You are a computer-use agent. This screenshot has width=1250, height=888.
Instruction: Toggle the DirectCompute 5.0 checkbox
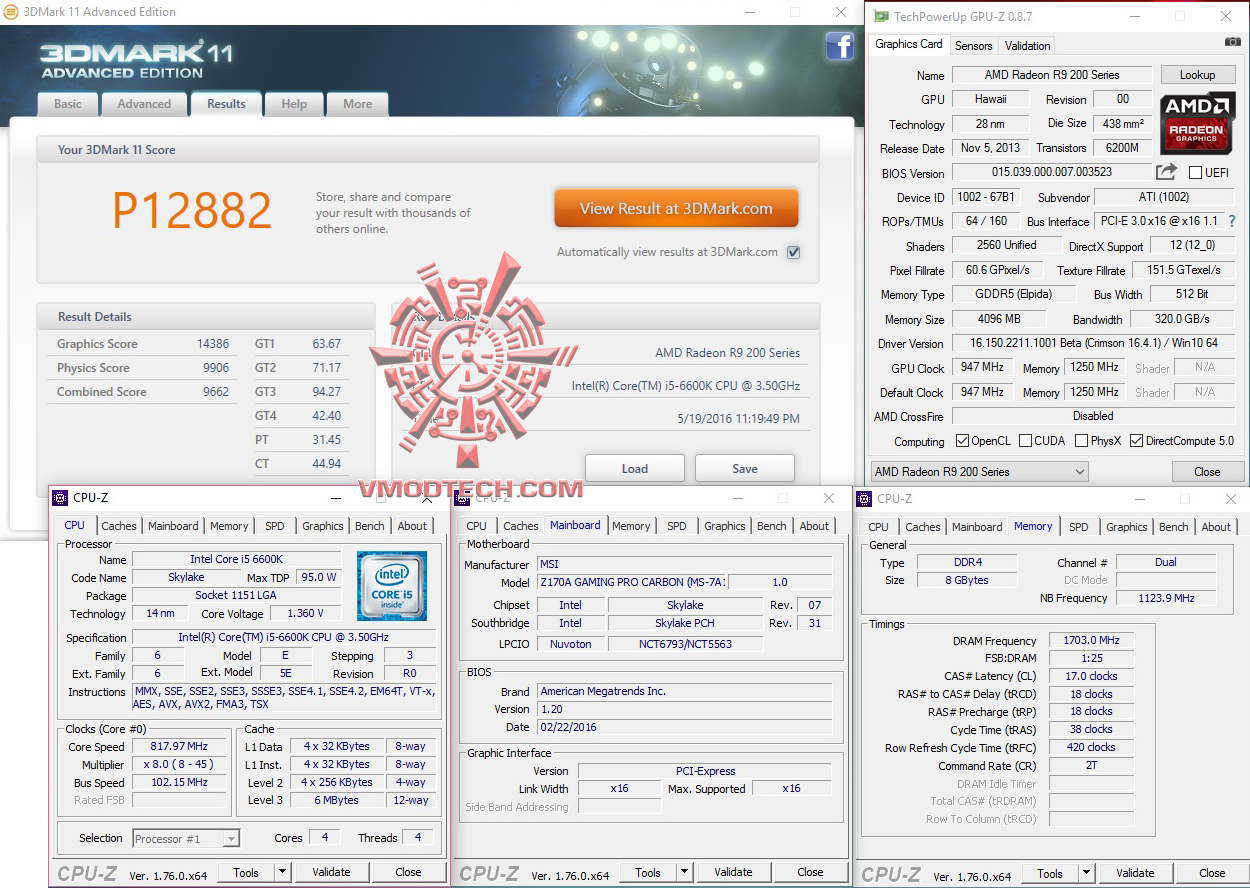(x=1136, y=441)
